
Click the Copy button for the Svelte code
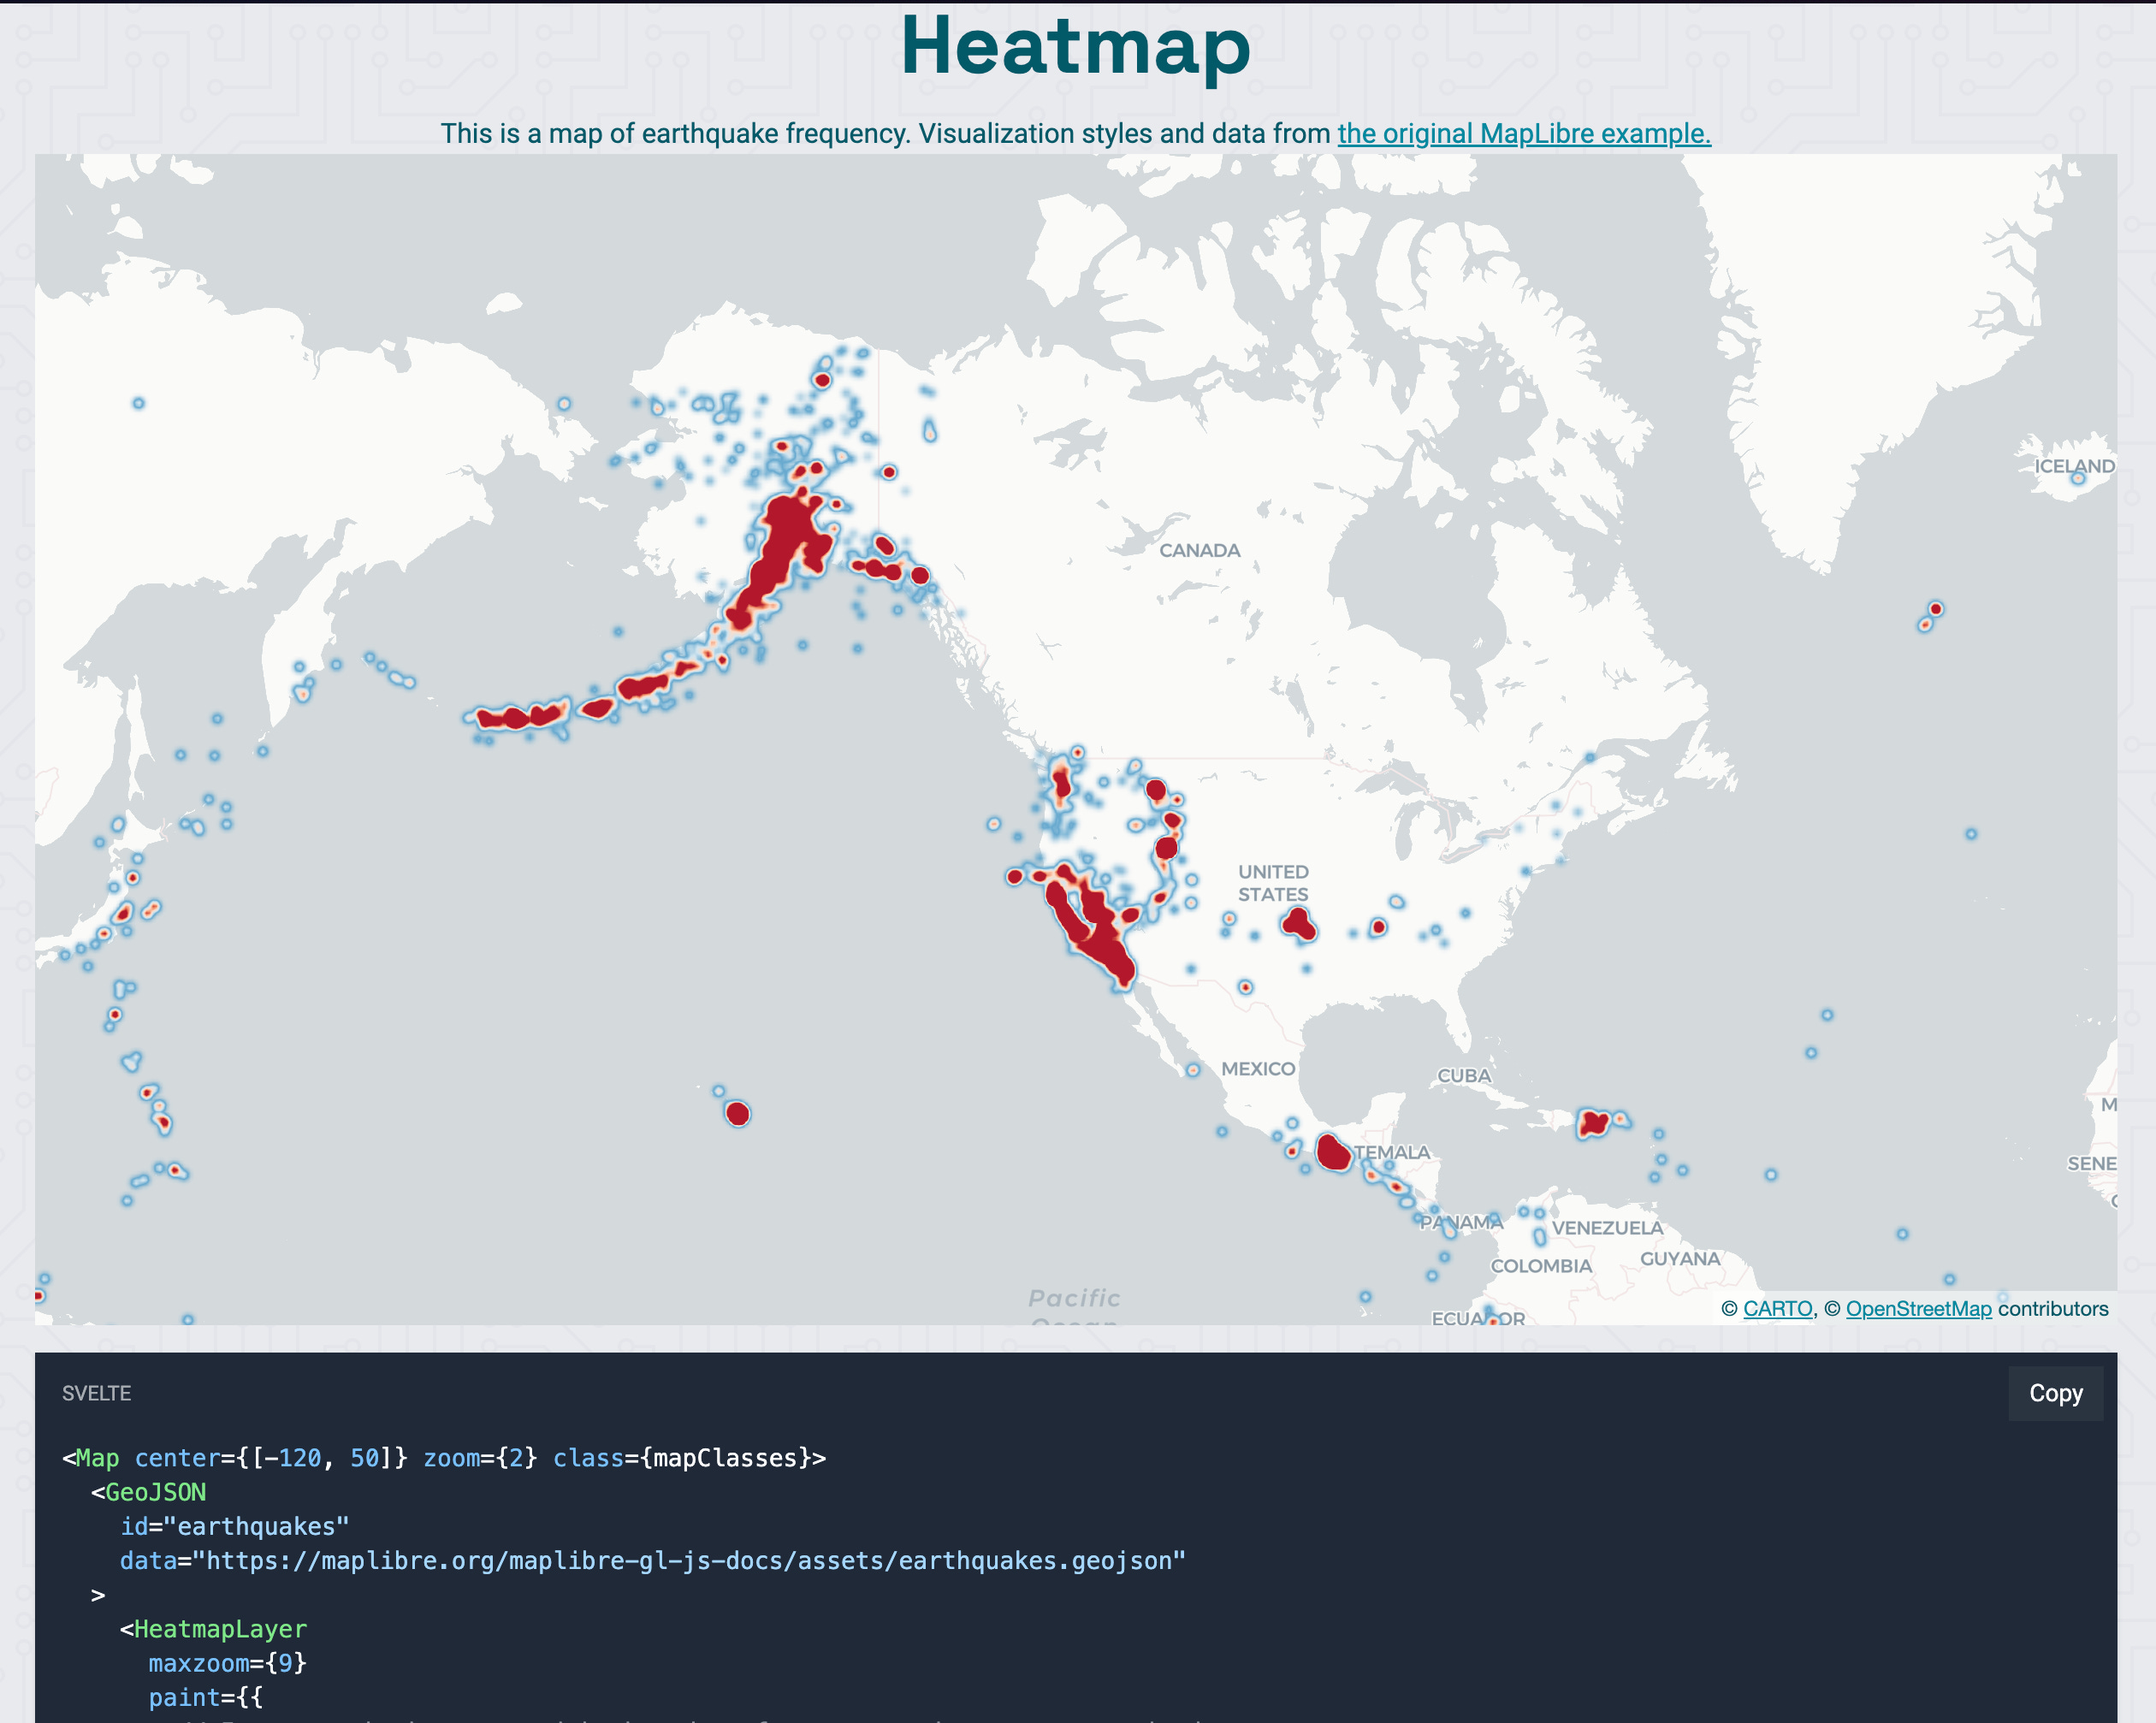(x=2055, y=1393)
